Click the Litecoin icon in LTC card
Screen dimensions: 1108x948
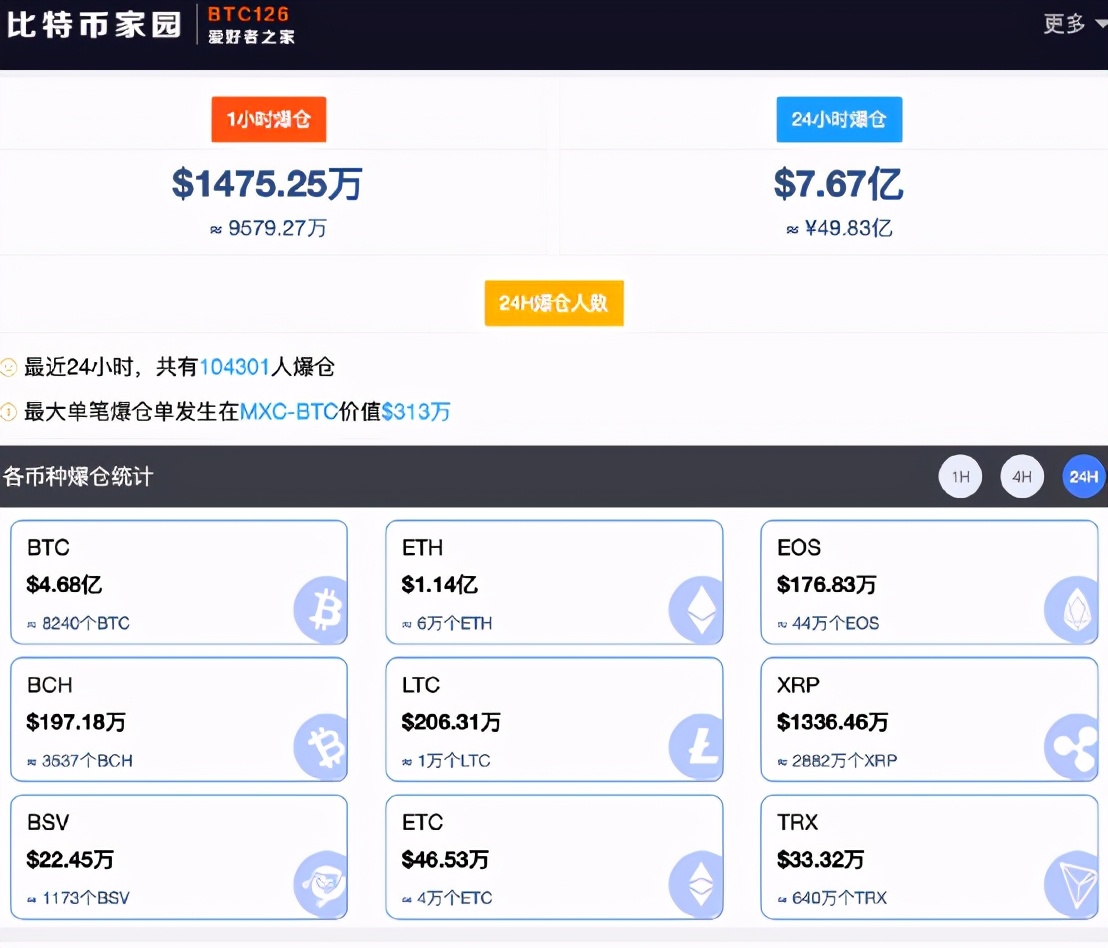coord(696,747)
